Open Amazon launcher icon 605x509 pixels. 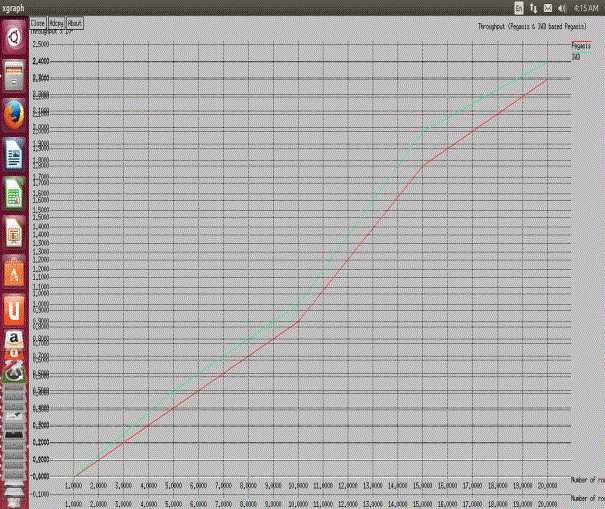(14, 345)
